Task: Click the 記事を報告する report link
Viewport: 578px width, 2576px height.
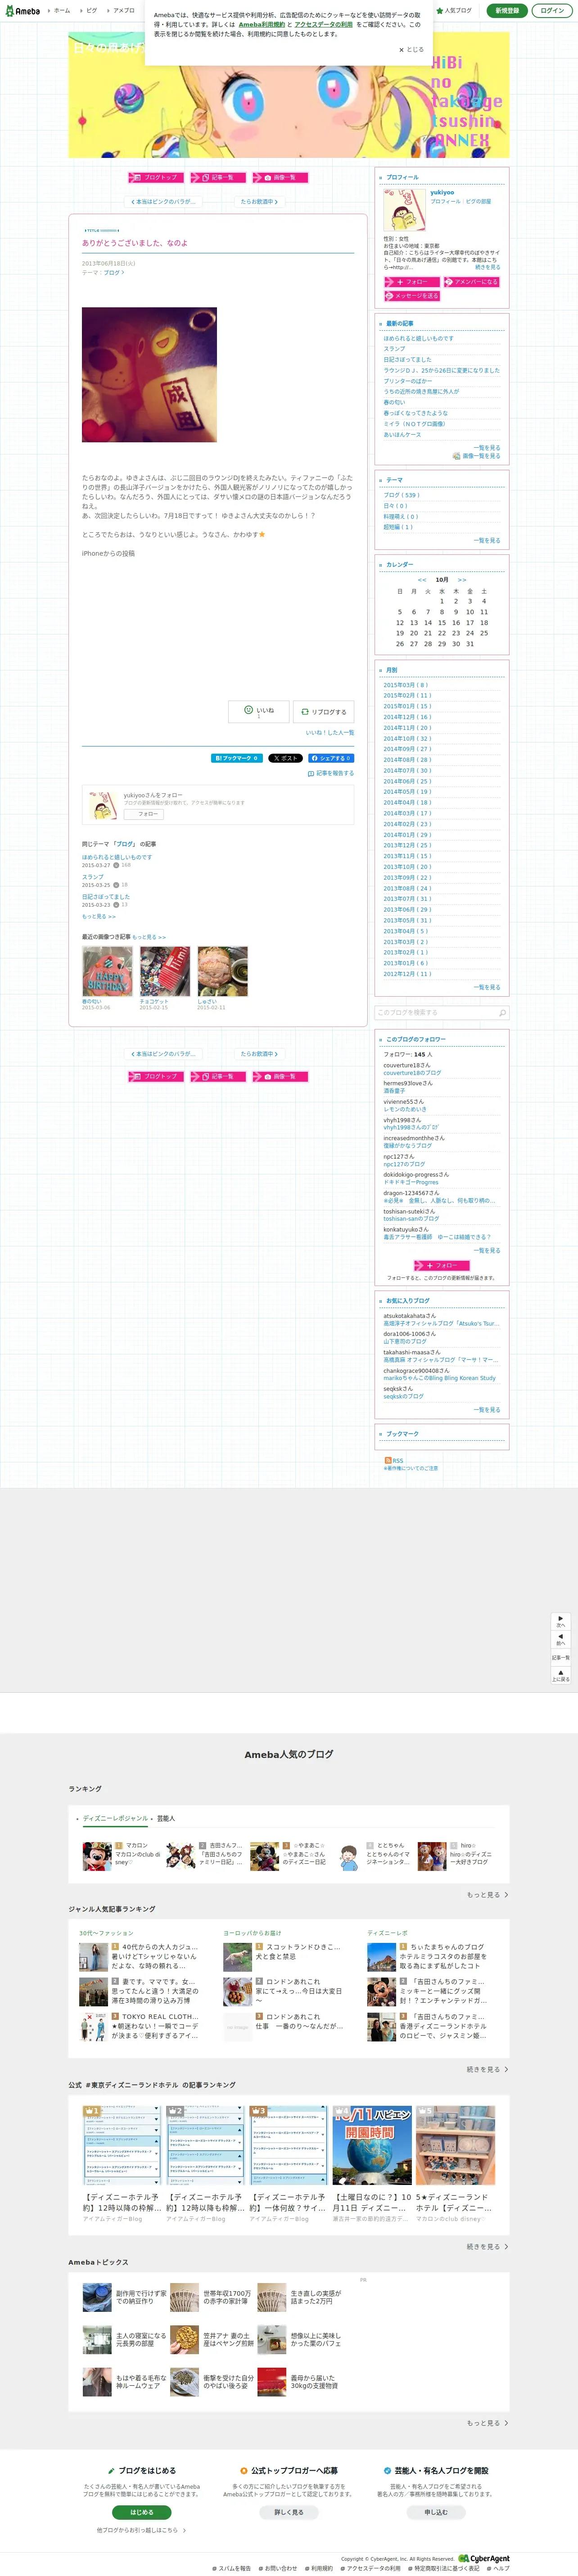Action: [x=331, y=773]
